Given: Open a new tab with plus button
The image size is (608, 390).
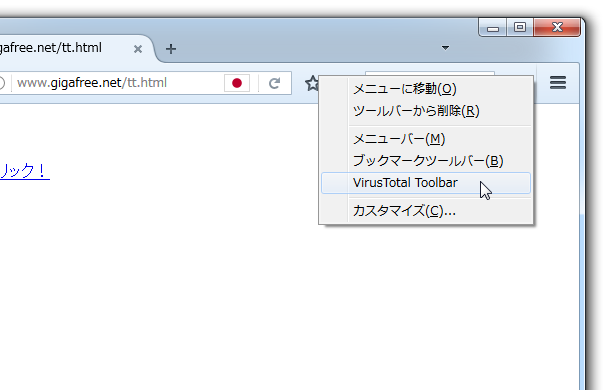Looking at the screenshot, I should 171,49.
